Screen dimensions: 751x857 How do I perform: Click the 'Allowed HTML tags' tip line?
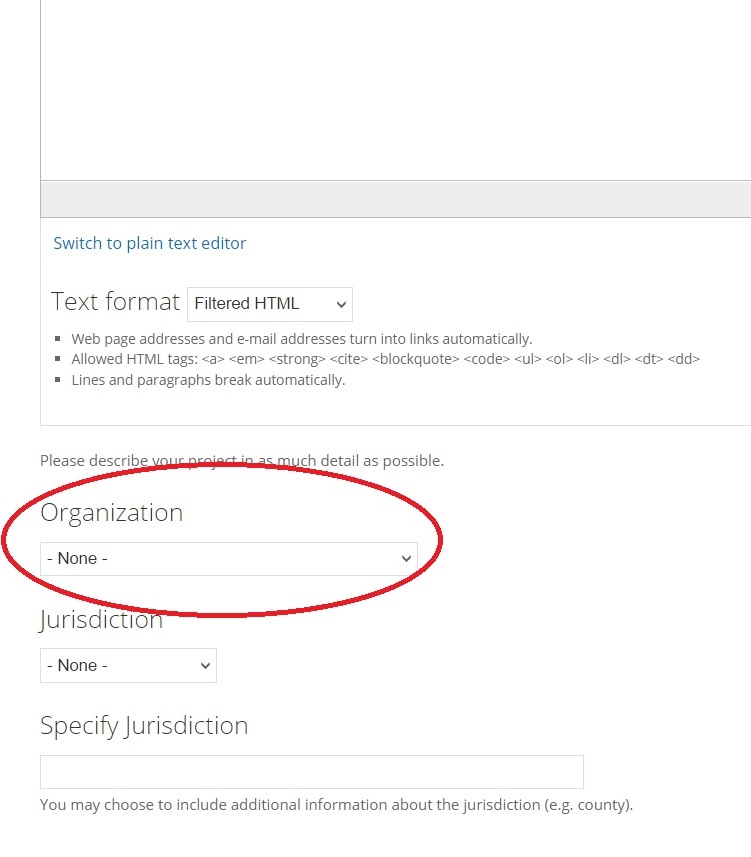[385, 359]
